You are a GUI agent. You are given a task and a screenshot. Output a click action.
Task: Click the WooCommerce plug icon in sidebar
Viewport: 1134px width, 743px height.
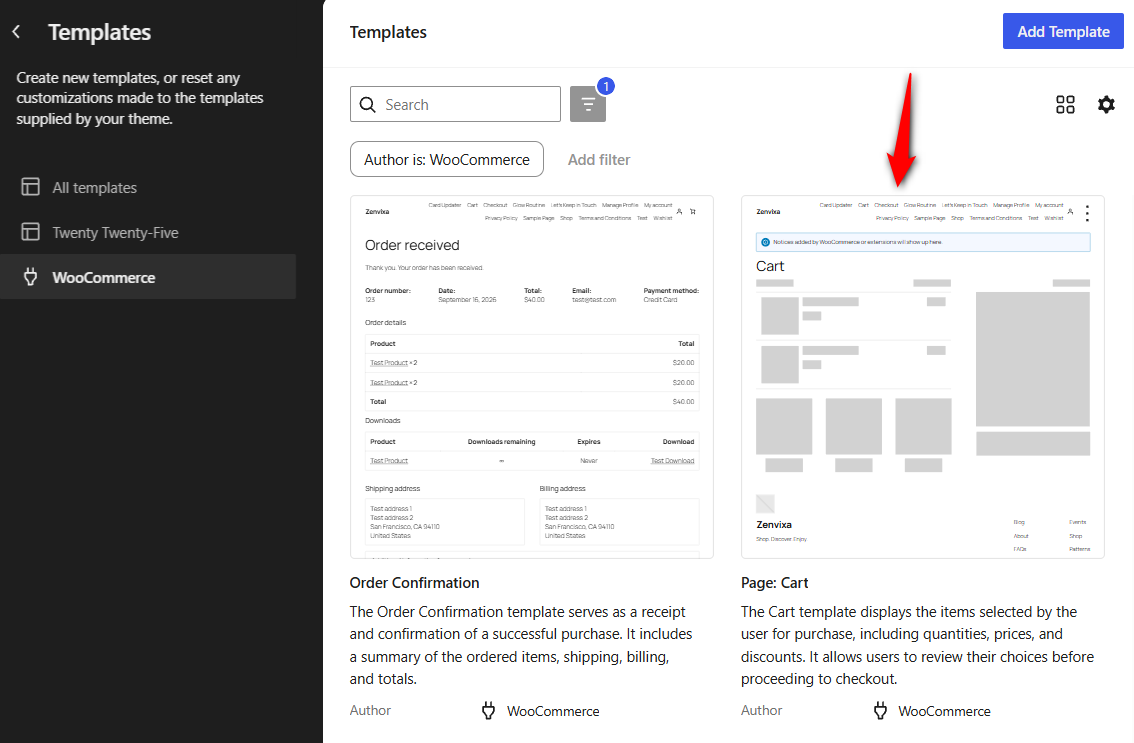pos(30,276)
